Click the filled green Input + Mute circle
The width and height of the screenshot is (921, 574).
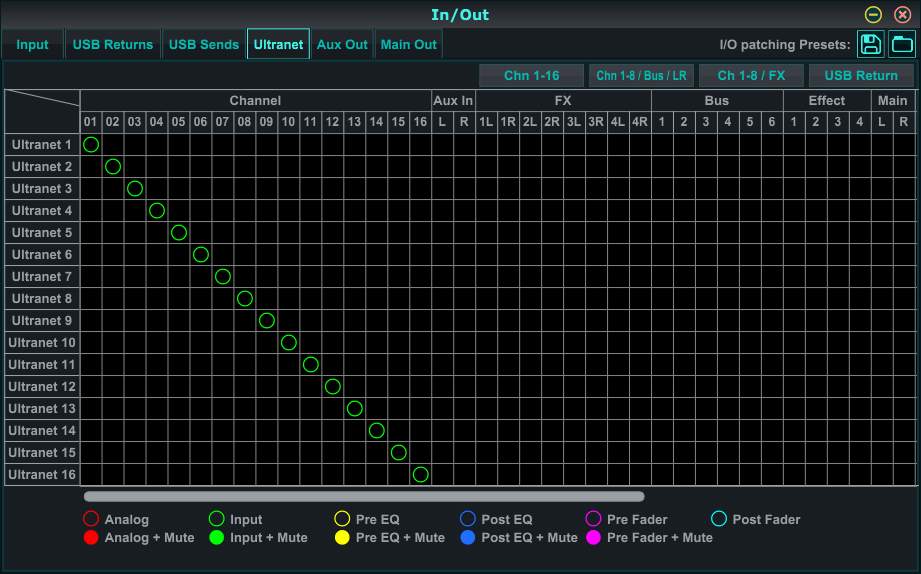tap(217, 538)
